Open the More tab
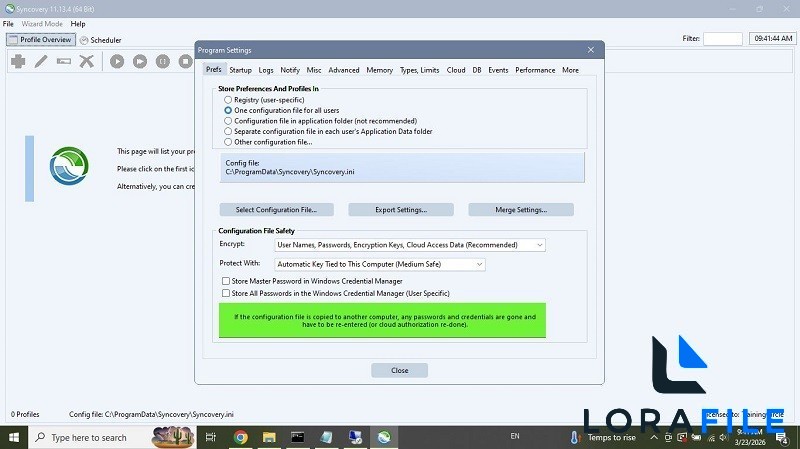 (x=570, y=70)
